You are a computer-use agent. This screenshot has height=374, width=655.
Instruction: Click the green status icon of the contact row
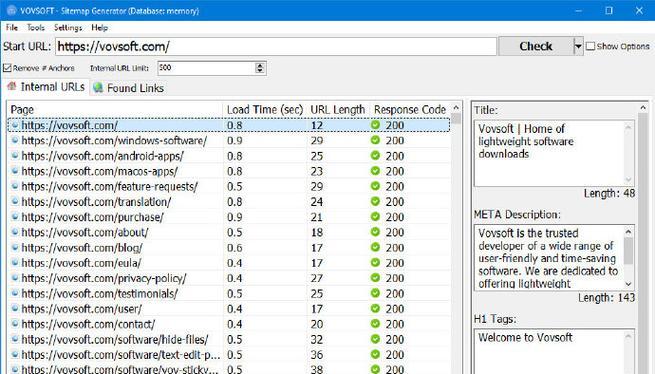point(376,323)
